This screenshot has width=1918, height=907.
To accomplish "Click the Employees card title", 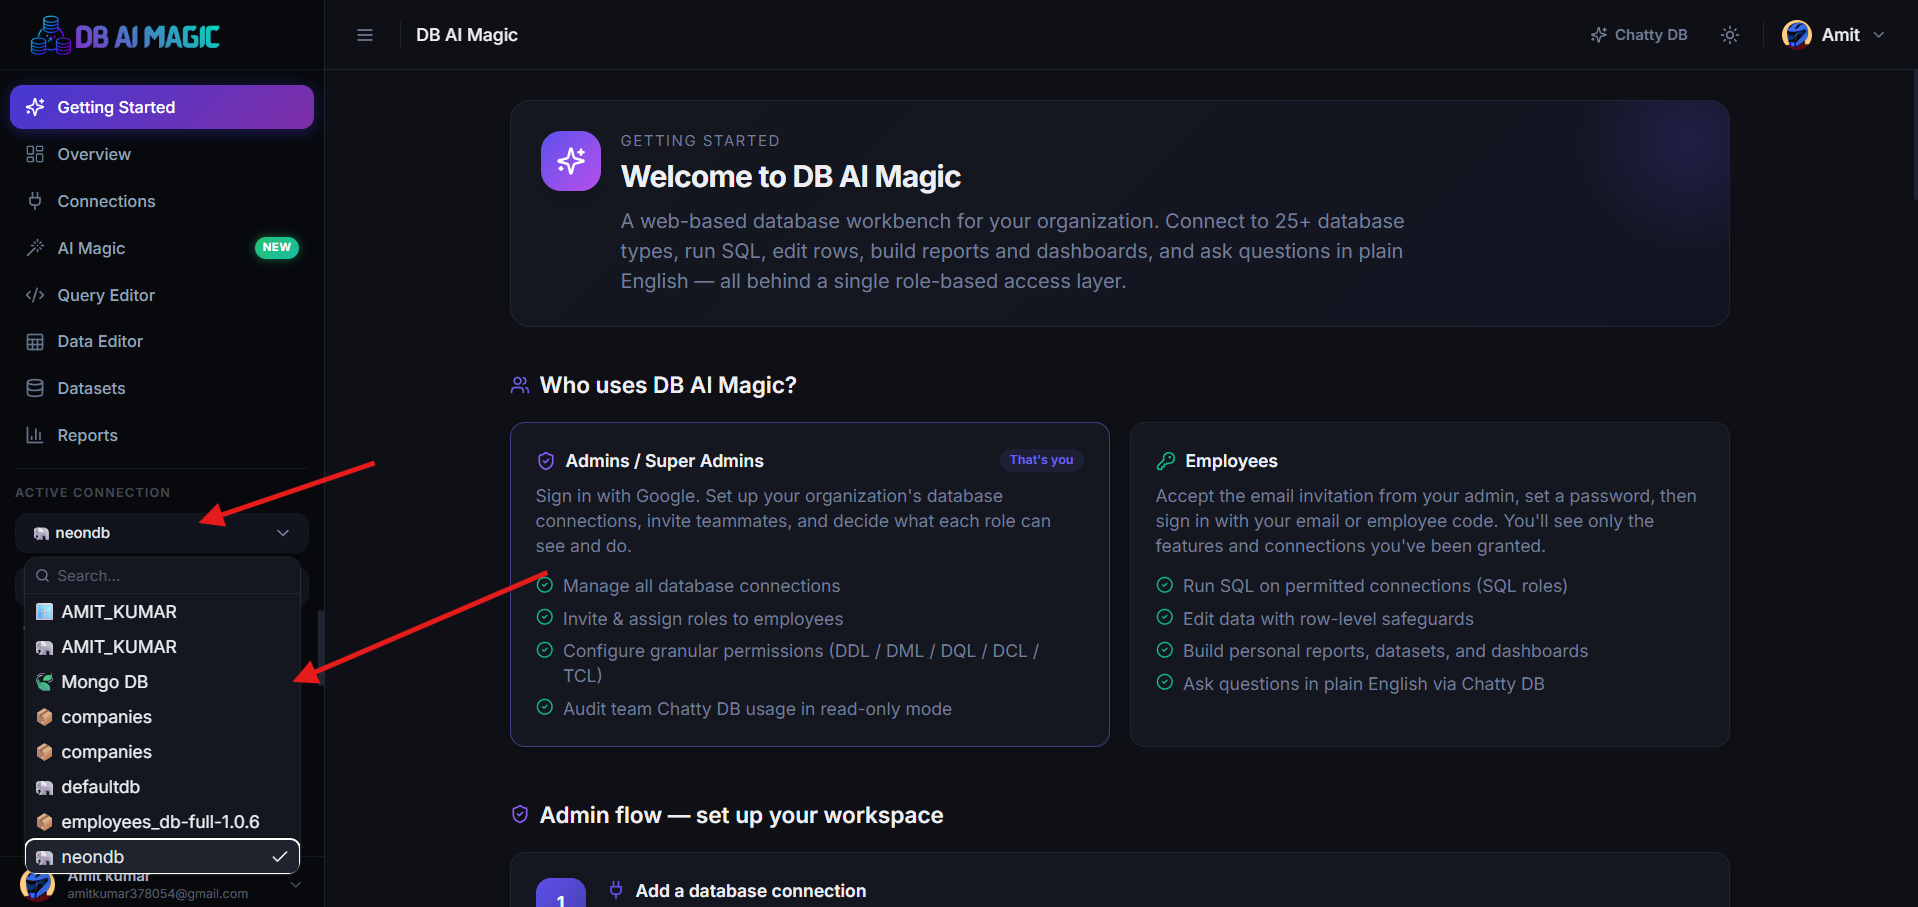I will (1231, 461).
